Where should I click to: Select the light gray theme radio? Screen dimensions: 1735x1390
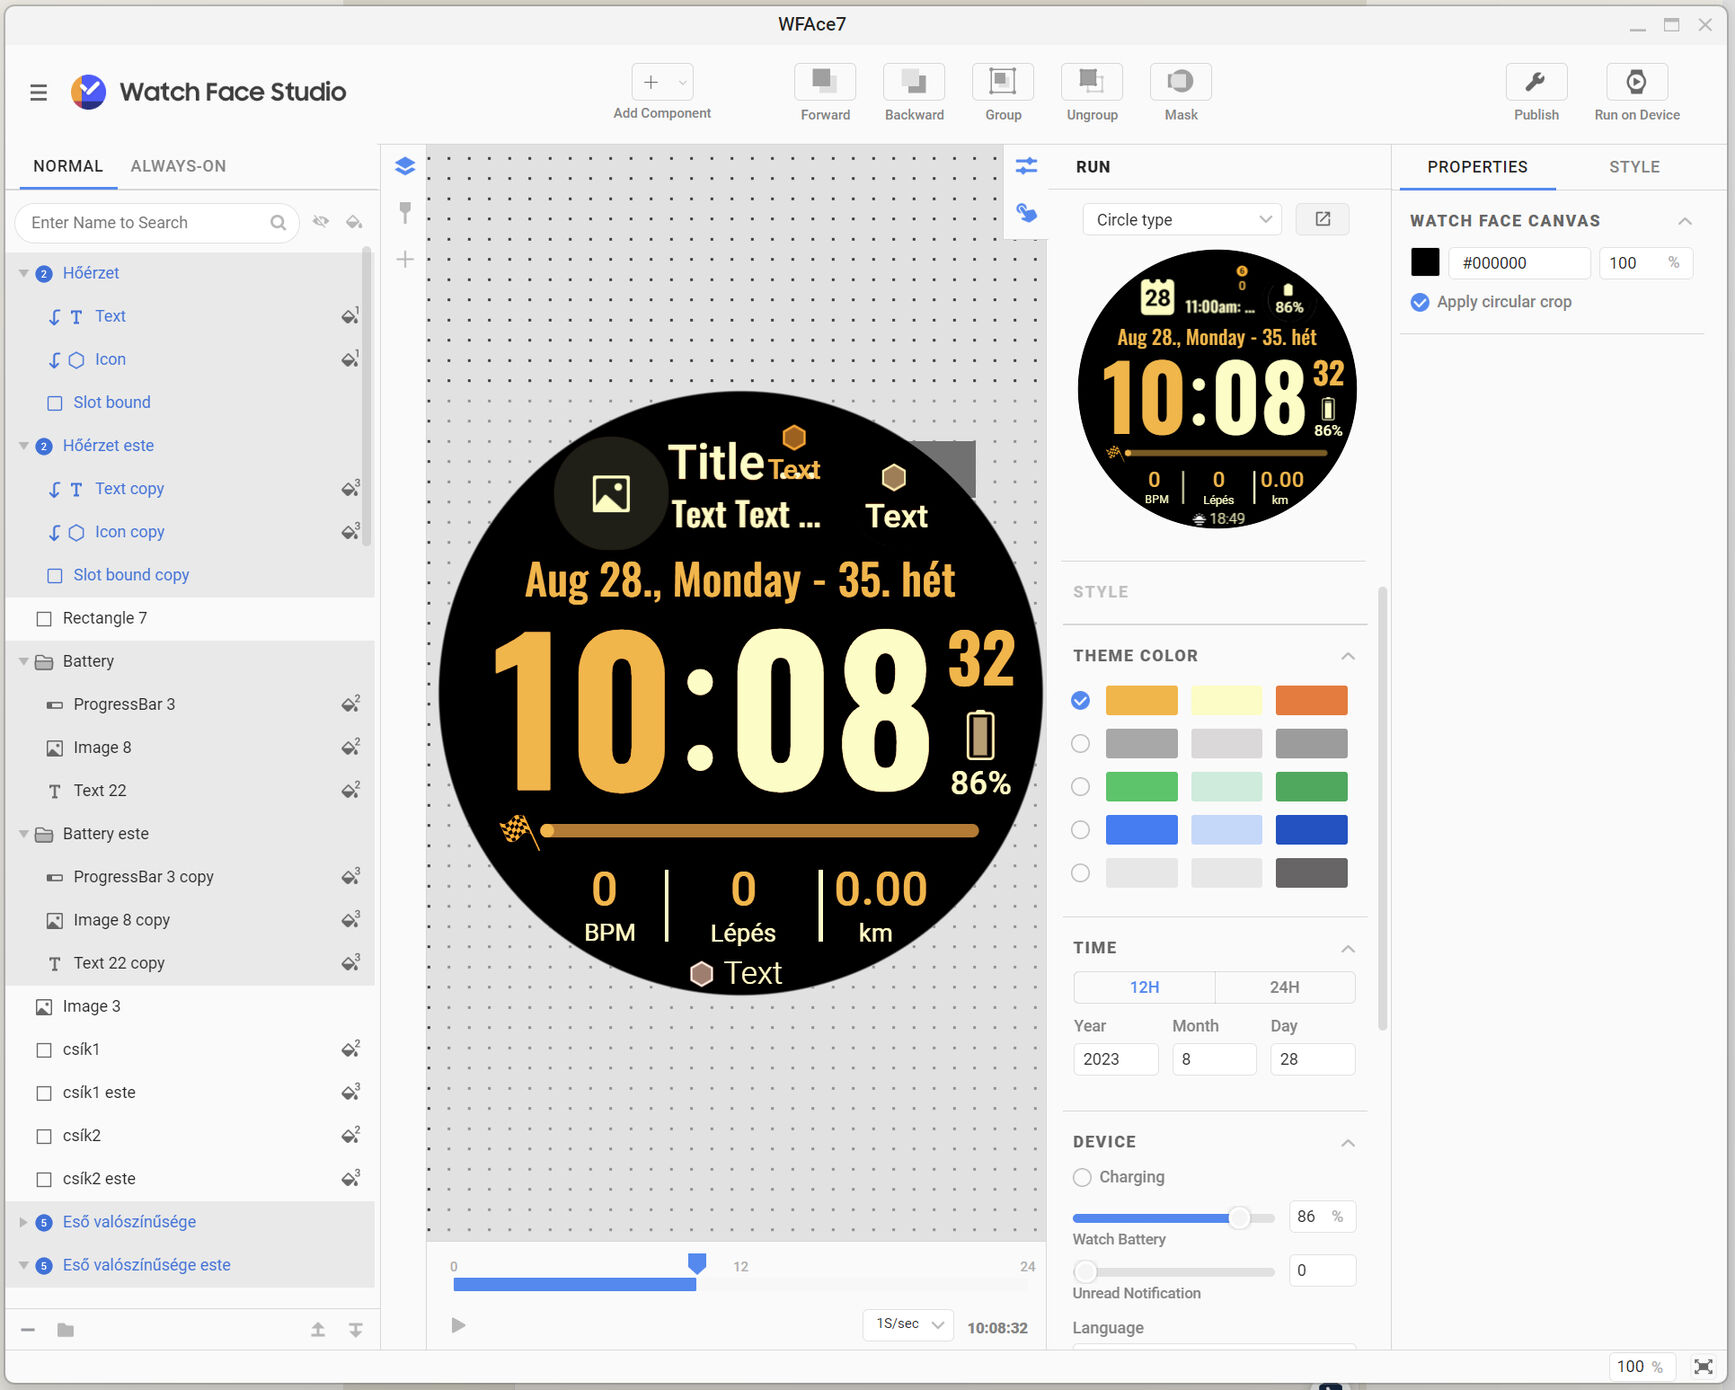[1080, 872]
